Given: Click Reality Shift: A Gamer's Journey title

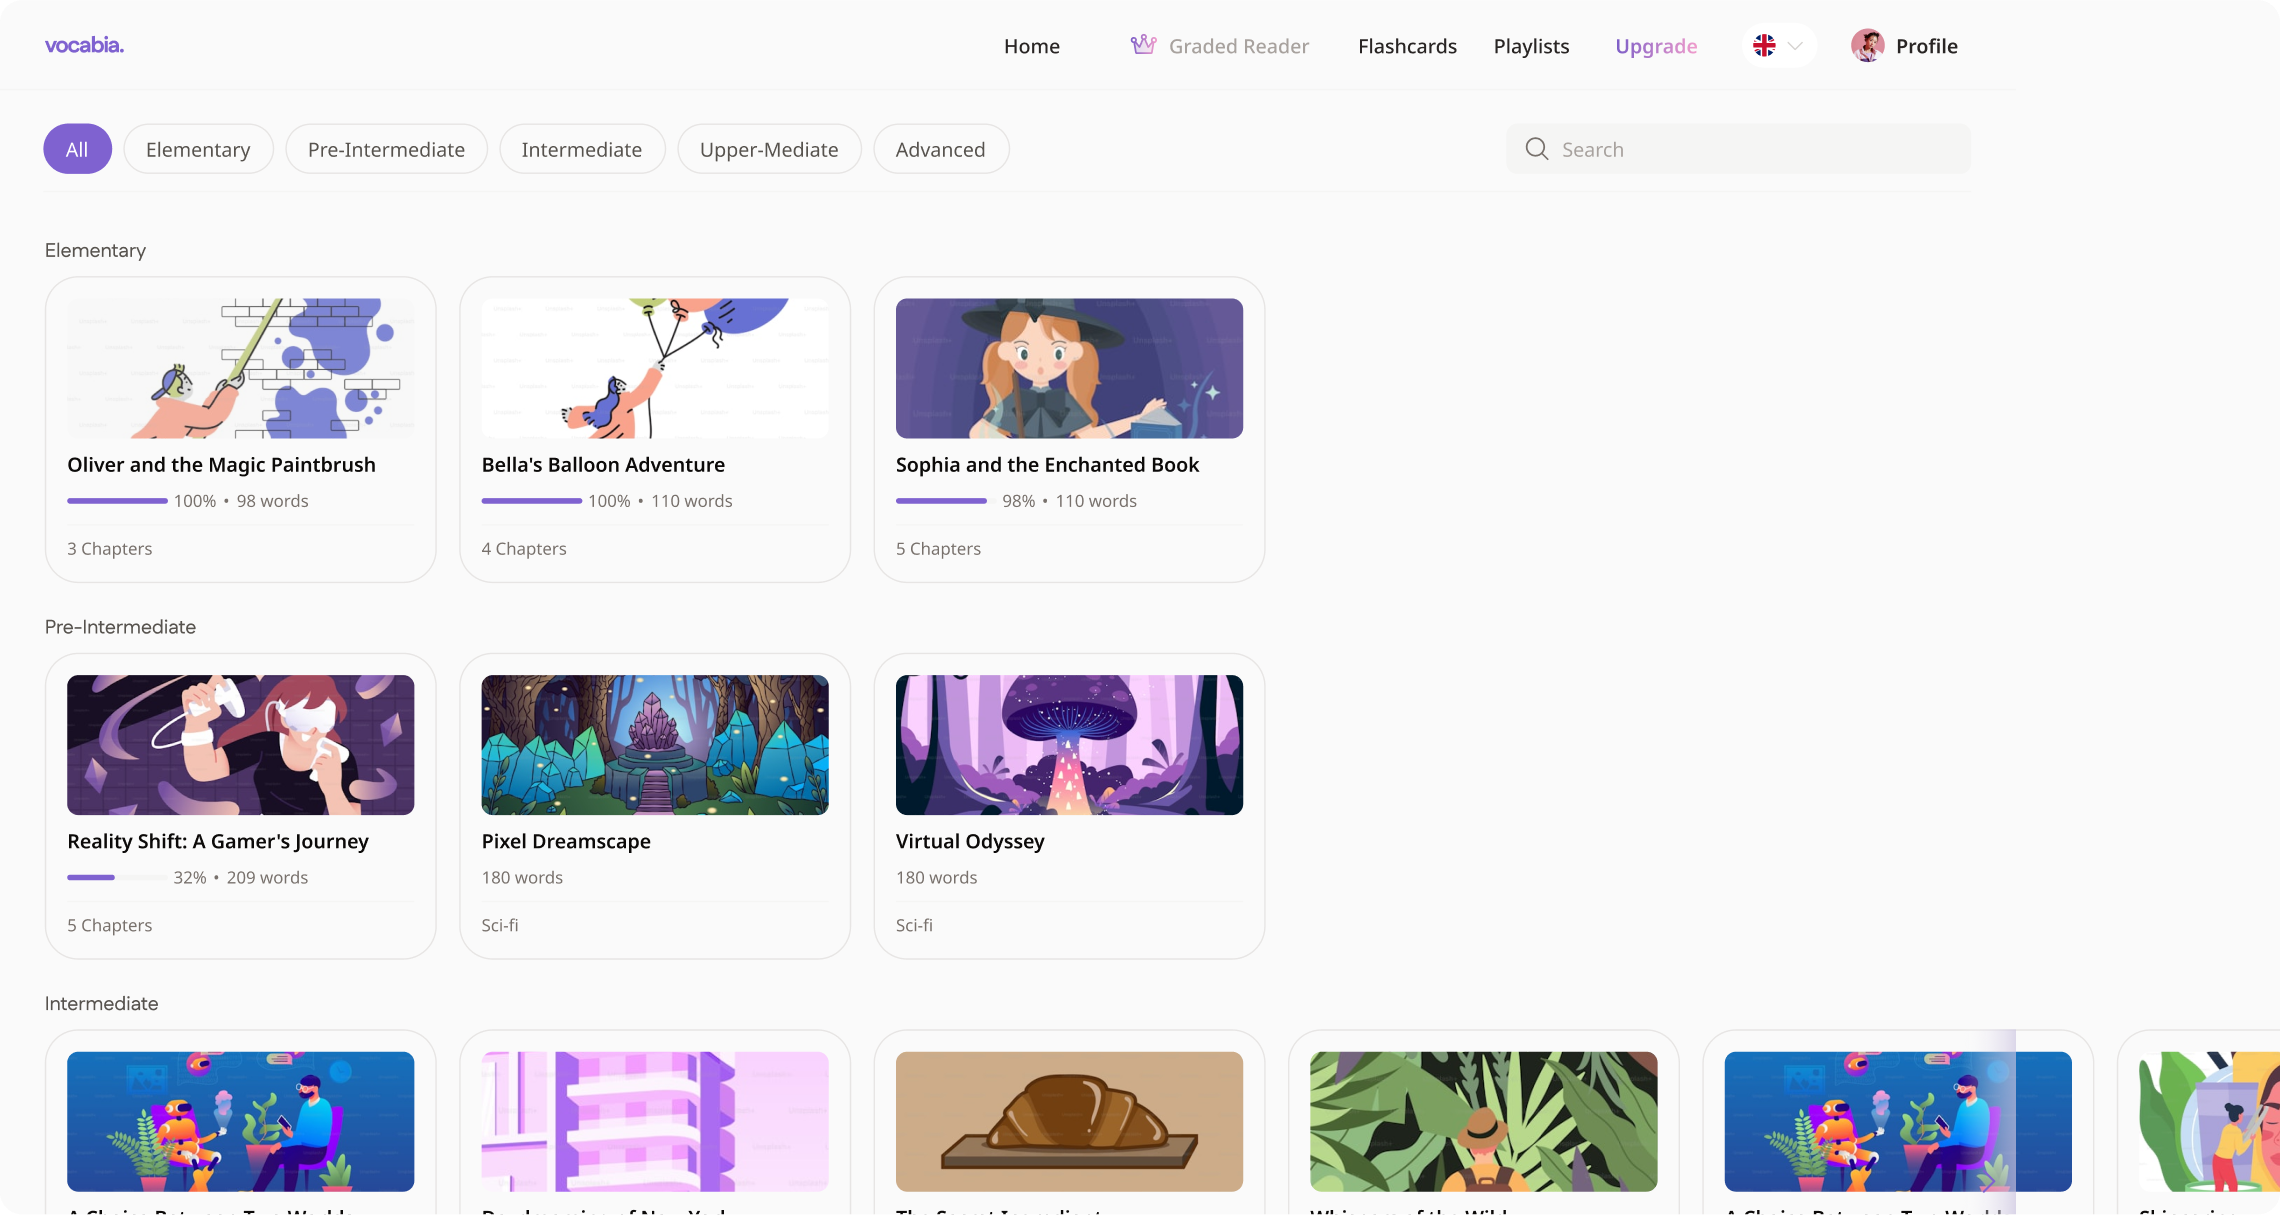Looking at the screenshot, I should click(218, 842).
